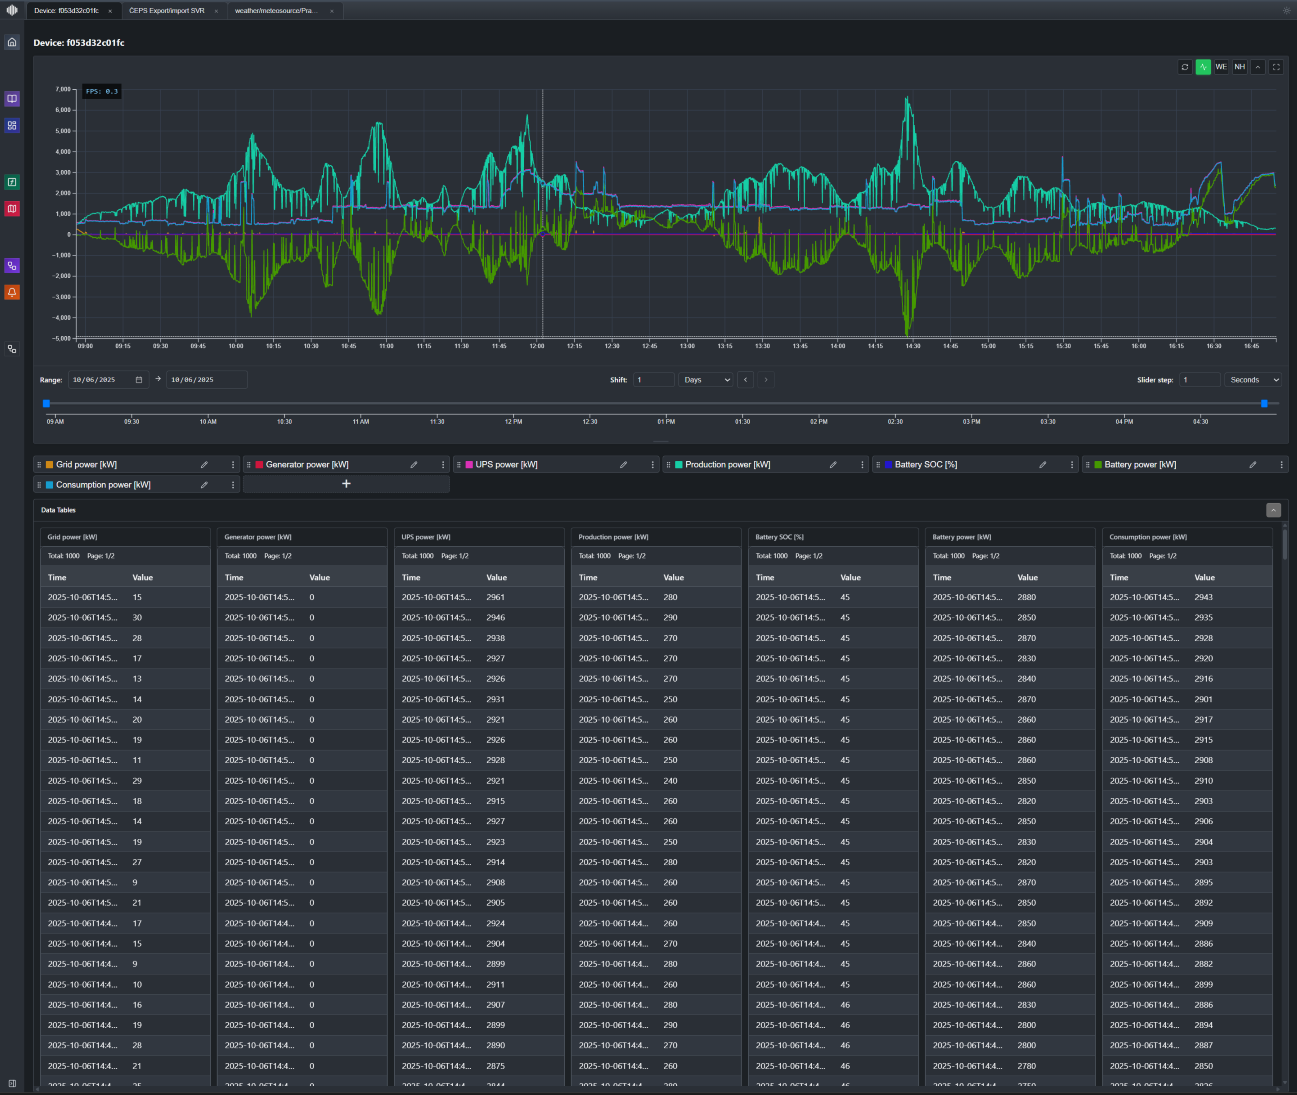
Task: Open the Seconds slider step dropdown
Action: [1253, 380]
